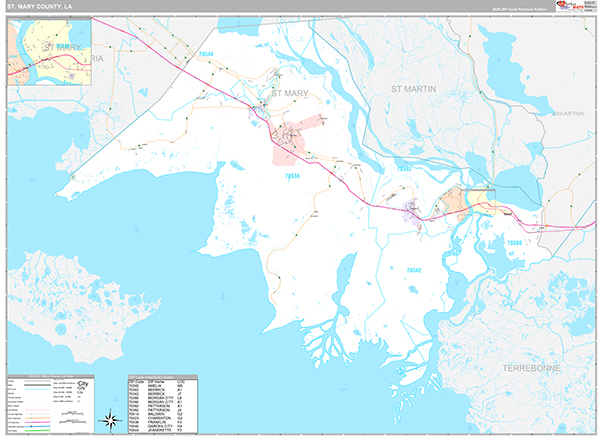Image resolution: width=600 pixels, height=436 pixels.
Task: Click the purple shaded Patterson city area
Action: [412, 211]
